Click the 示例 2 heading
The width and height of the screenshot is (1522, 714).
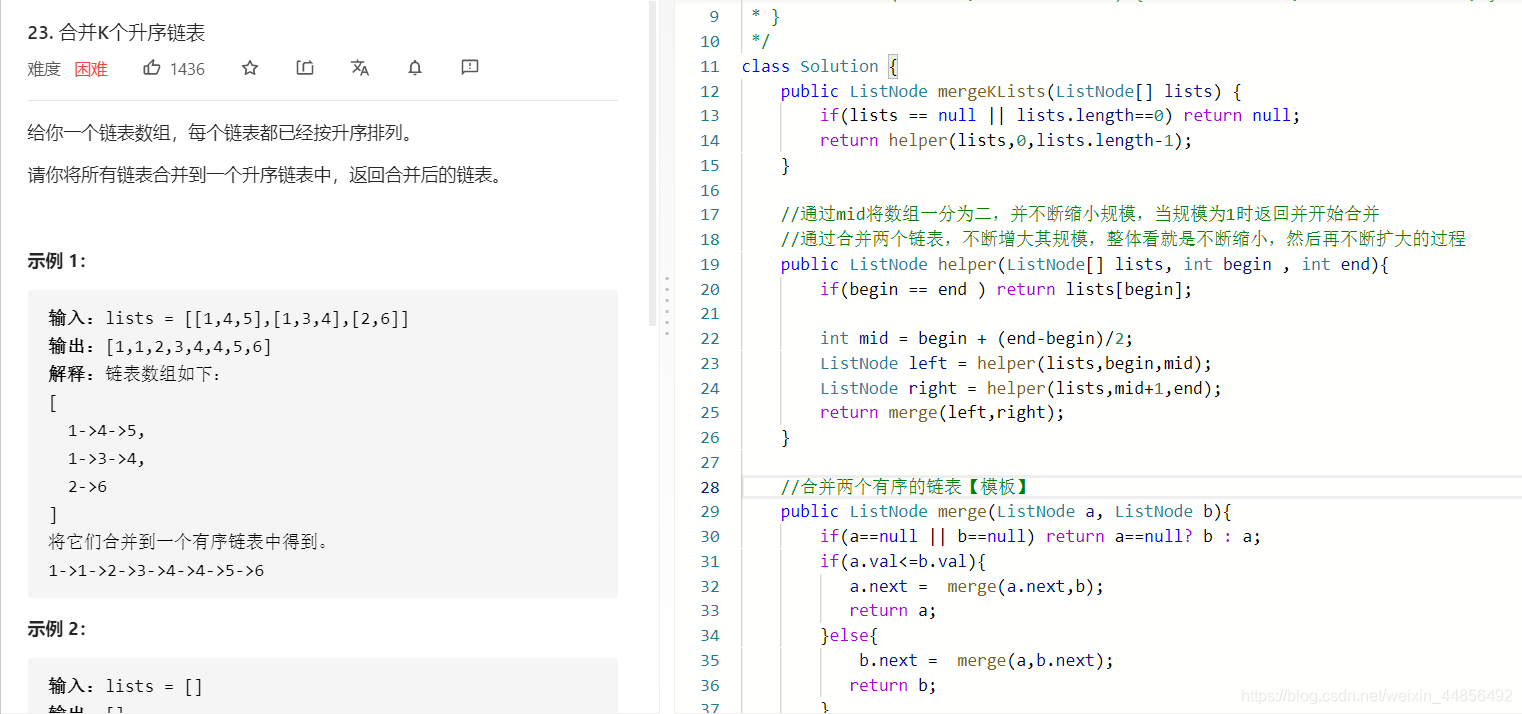pyautogui.click(x=57, y=629)
